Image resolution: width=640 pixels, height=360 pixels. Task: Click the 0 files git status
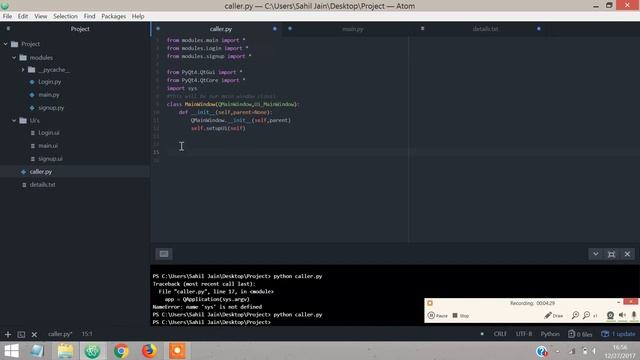(x=580, y=334)
